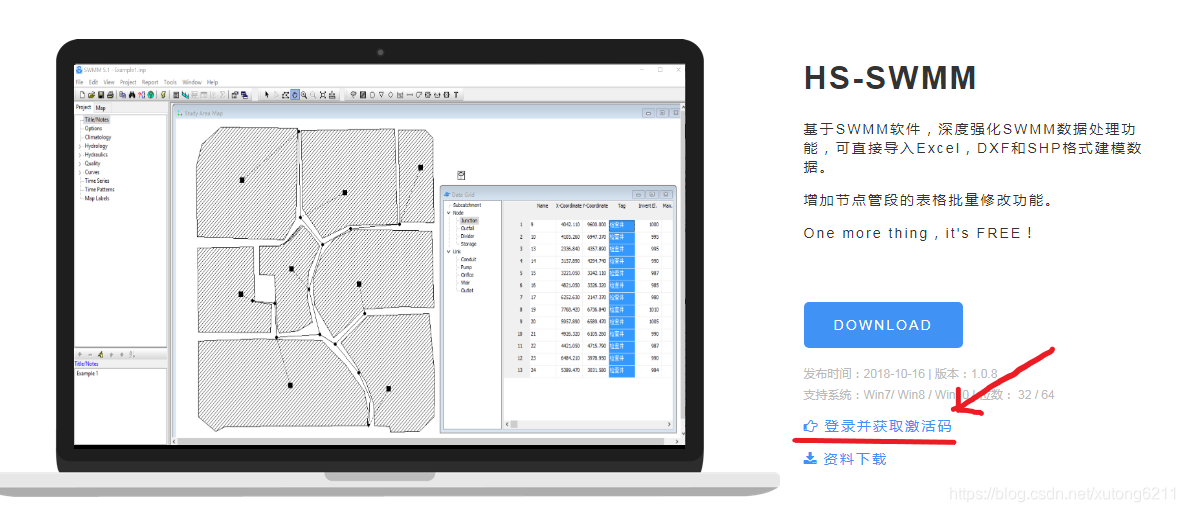Select Time Series in project tree
This screenshot has height=512, width=1185.
tap(97, 181)
